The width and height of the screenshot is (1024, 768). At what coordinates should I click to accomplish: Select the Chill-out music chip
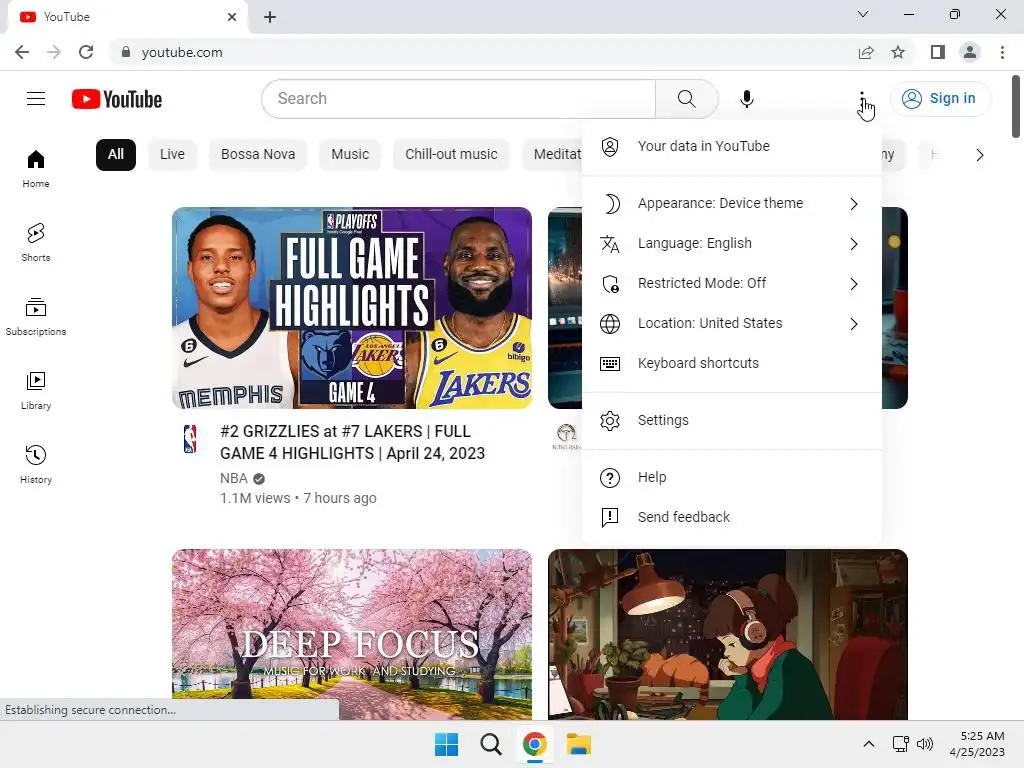(451, 155)
